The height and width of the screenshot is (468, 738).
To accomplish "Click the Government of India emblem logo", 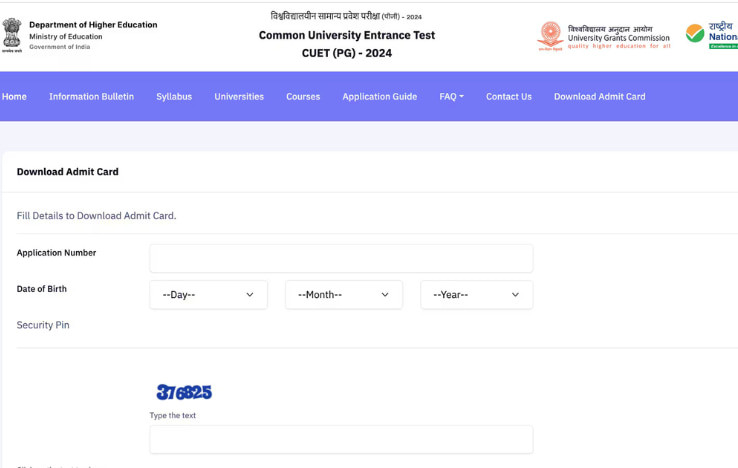I will [12, 35].
